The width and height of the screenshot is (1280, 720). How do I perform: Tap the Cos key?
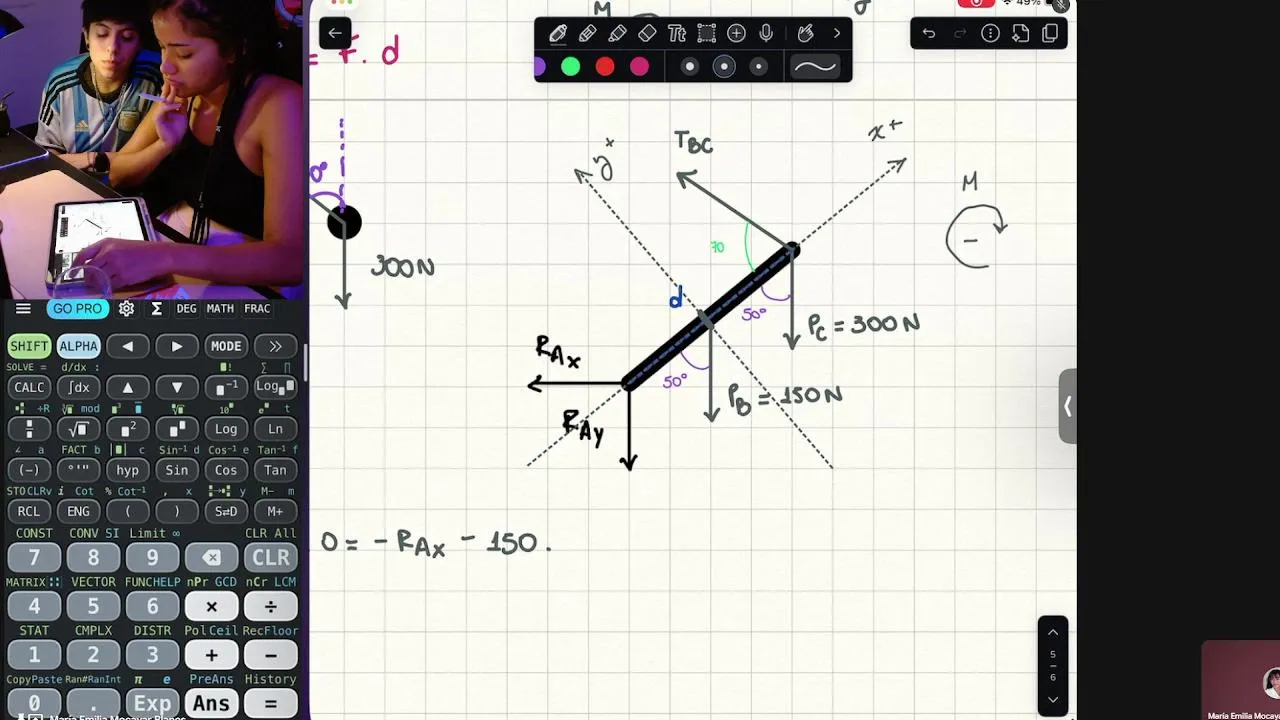(x=226, y=470)
